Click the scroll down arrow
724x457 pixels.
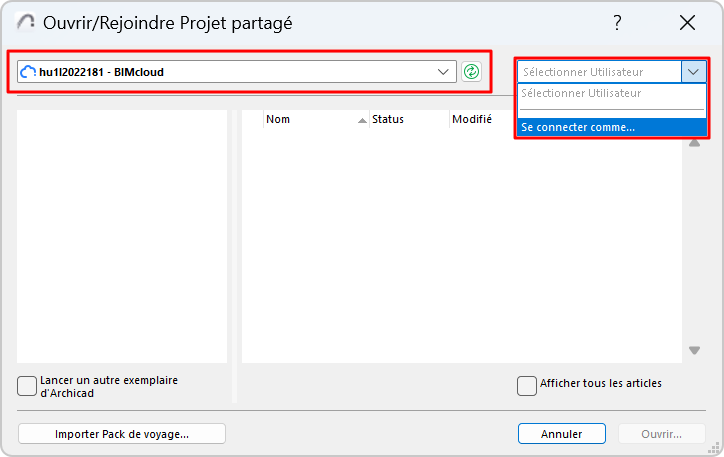[x=694, y=350]
